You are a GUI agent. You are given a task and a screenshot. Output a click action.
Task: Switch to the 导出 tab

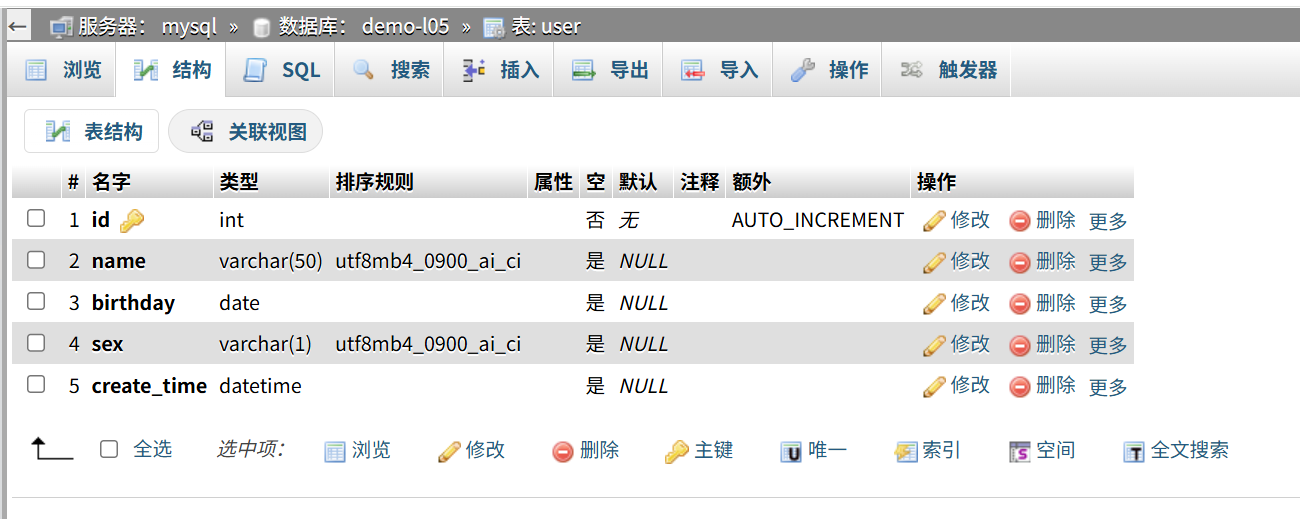[x=609, y=70]
